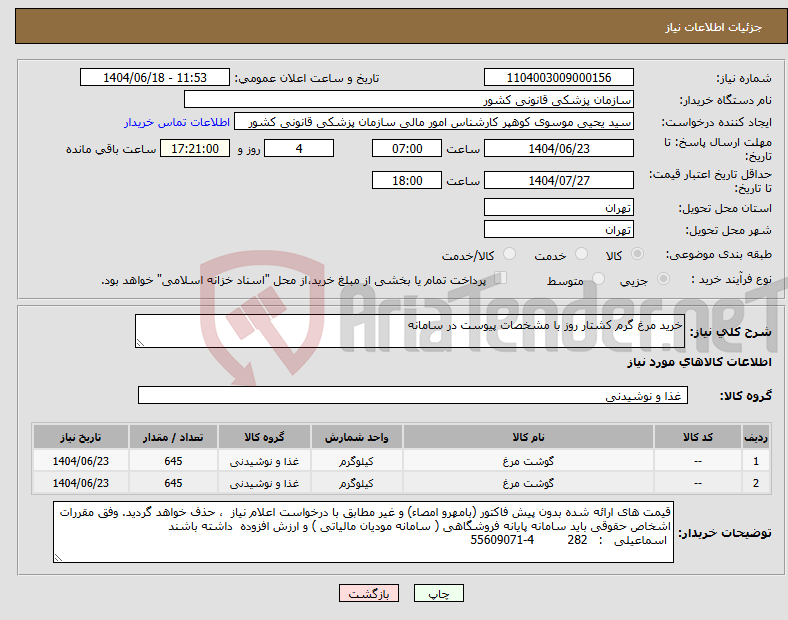Click the request creator name field

pyautogui.click(x=434, y=122)
